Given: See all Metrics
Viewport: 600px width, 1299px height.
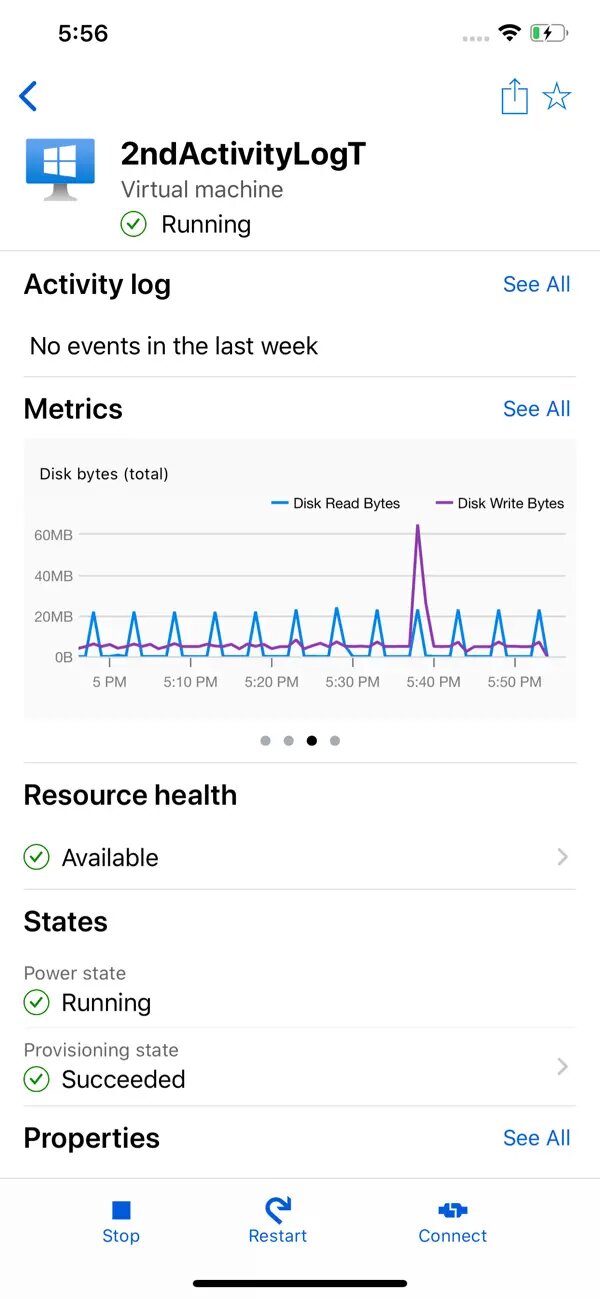Looking at the screenshot, I should 536,409.
